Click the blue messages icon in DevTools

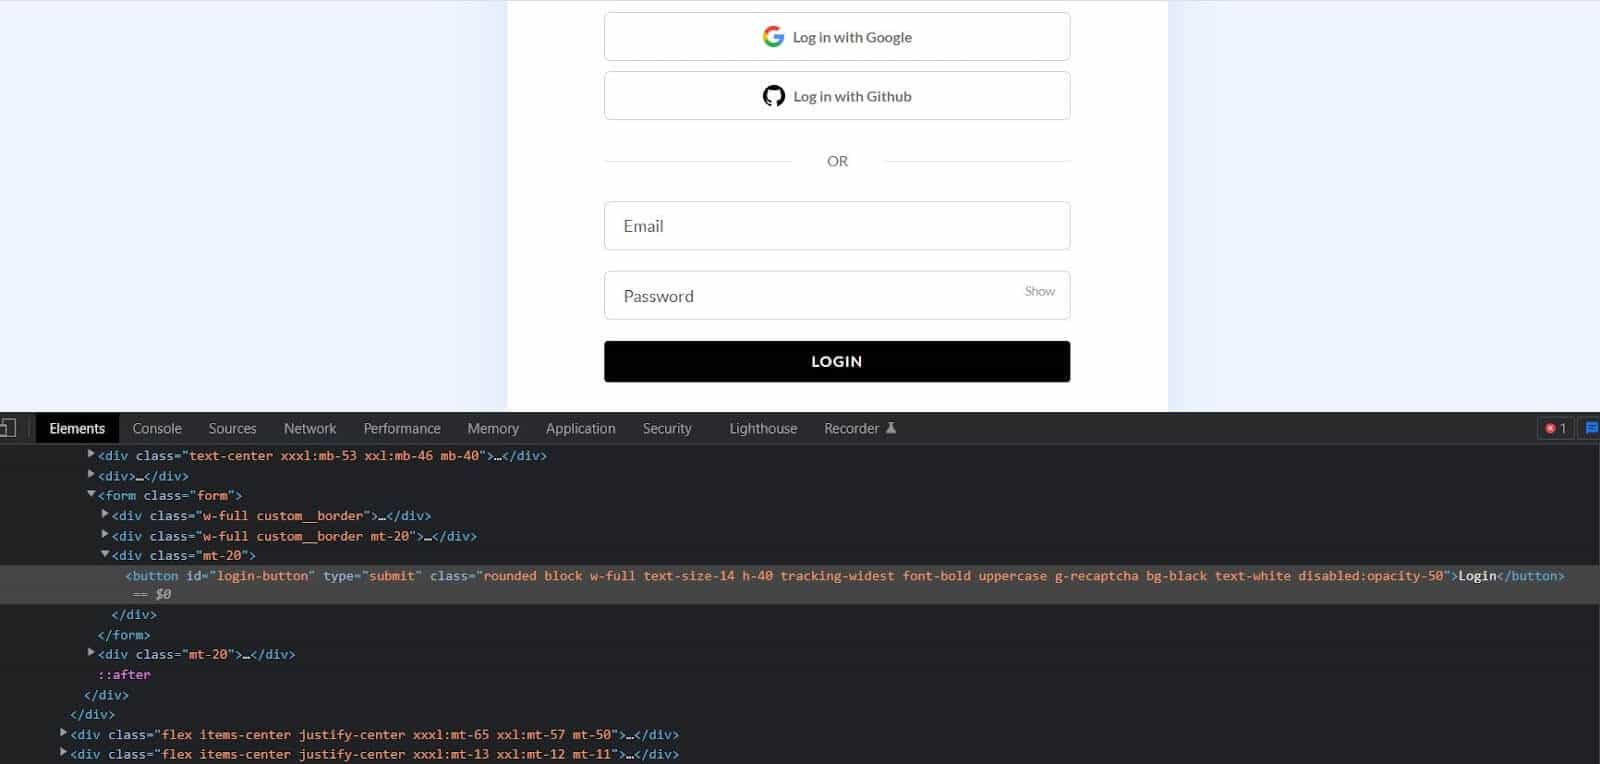point(1592,428)
